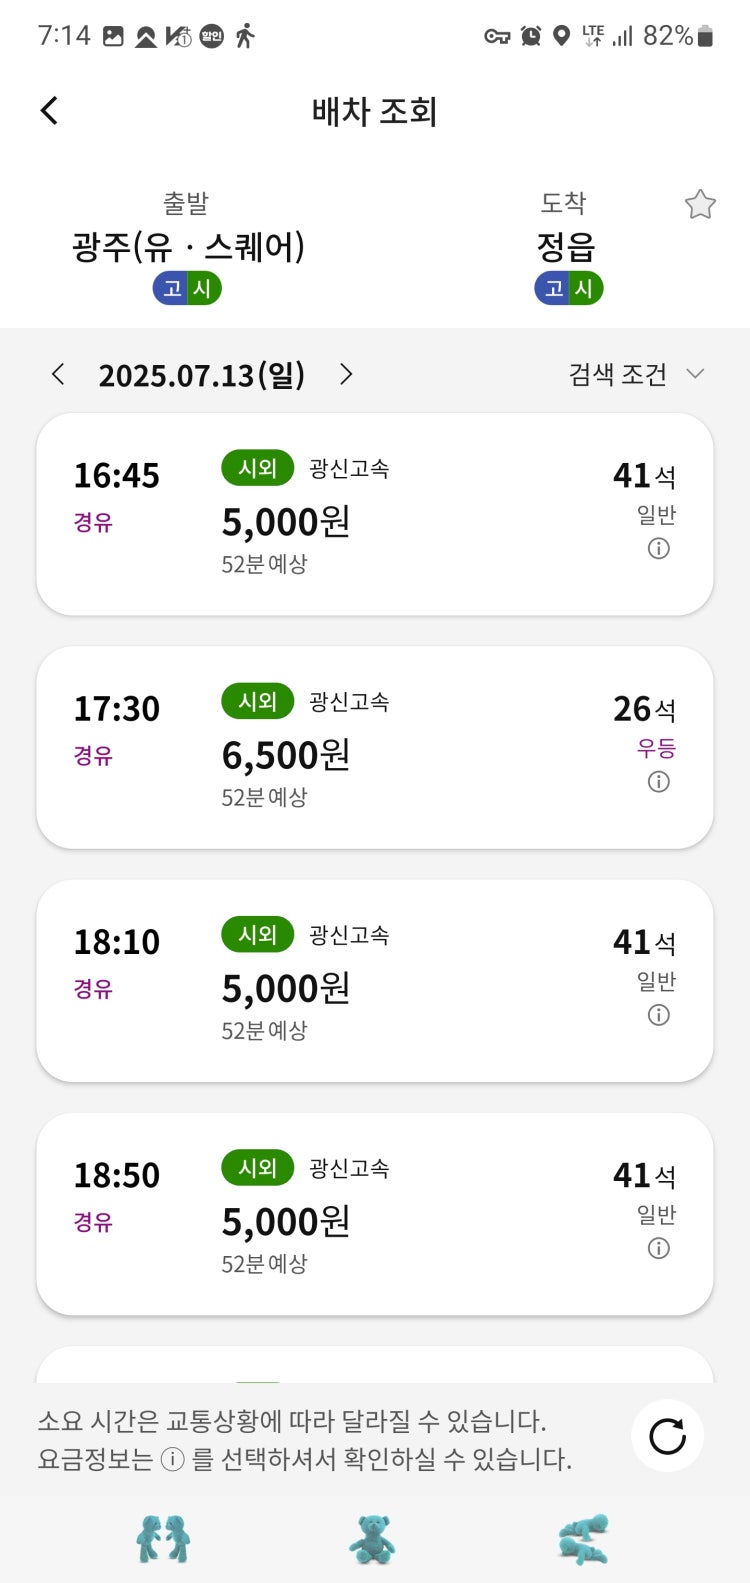
Task: Change departure terminal 광주(유·스퀘어)
Action: point(188,246)
